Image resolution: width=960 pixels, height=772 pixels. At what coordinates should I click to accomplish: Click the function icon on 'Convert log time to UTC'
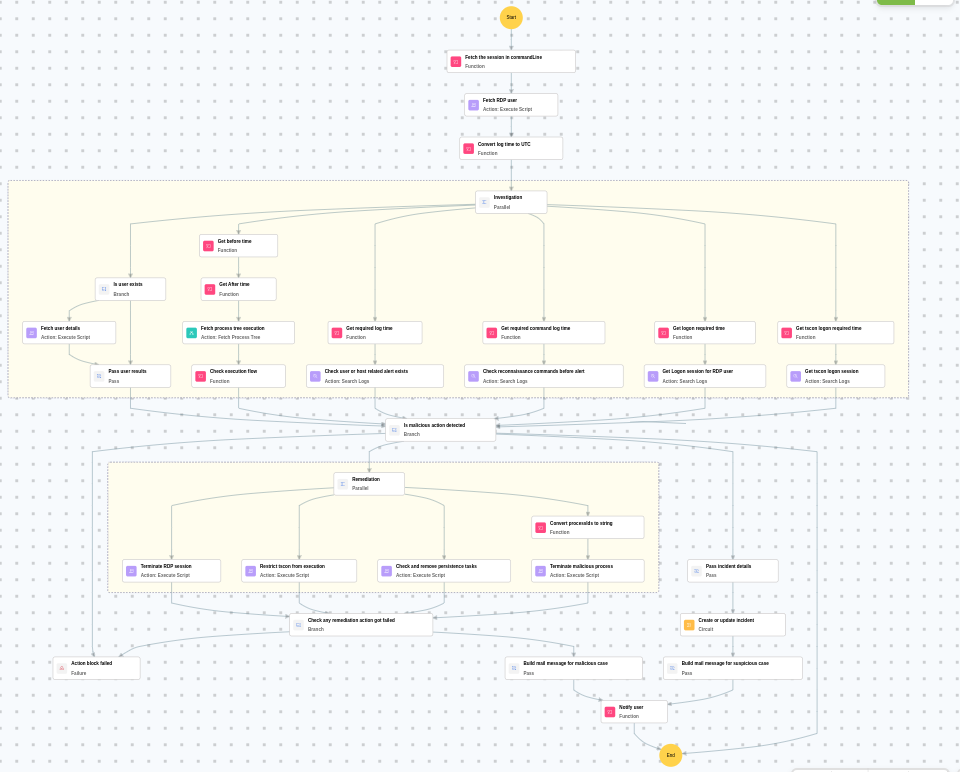pos(468,149)
